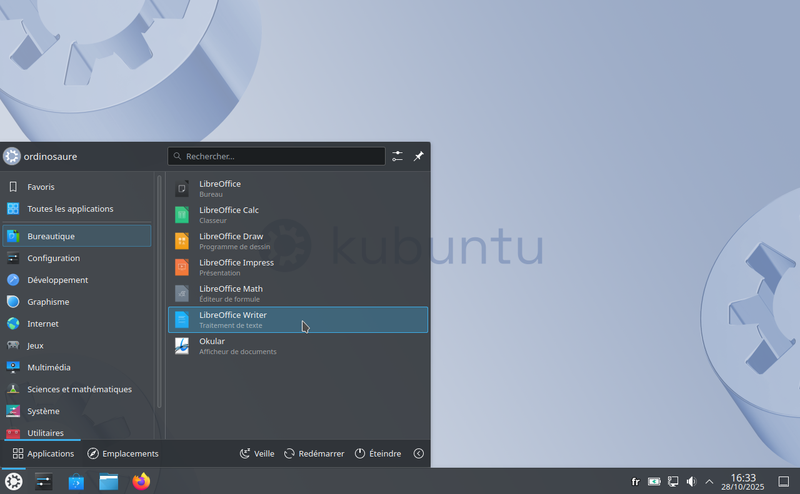Click the Éteindre shutdown button

(378, 454)
